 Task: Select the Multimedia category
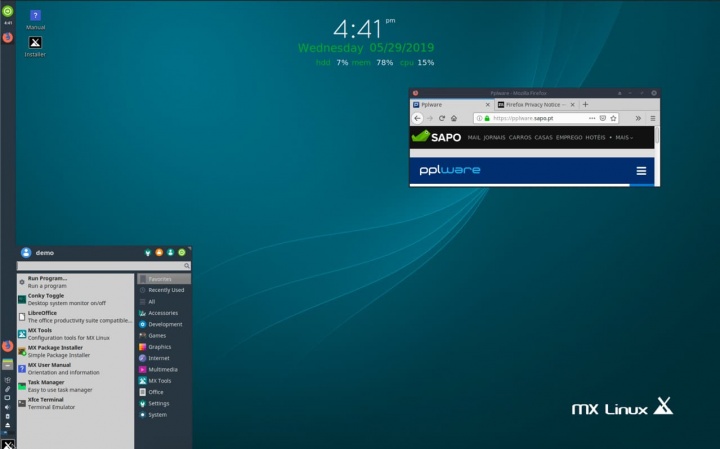162,369
